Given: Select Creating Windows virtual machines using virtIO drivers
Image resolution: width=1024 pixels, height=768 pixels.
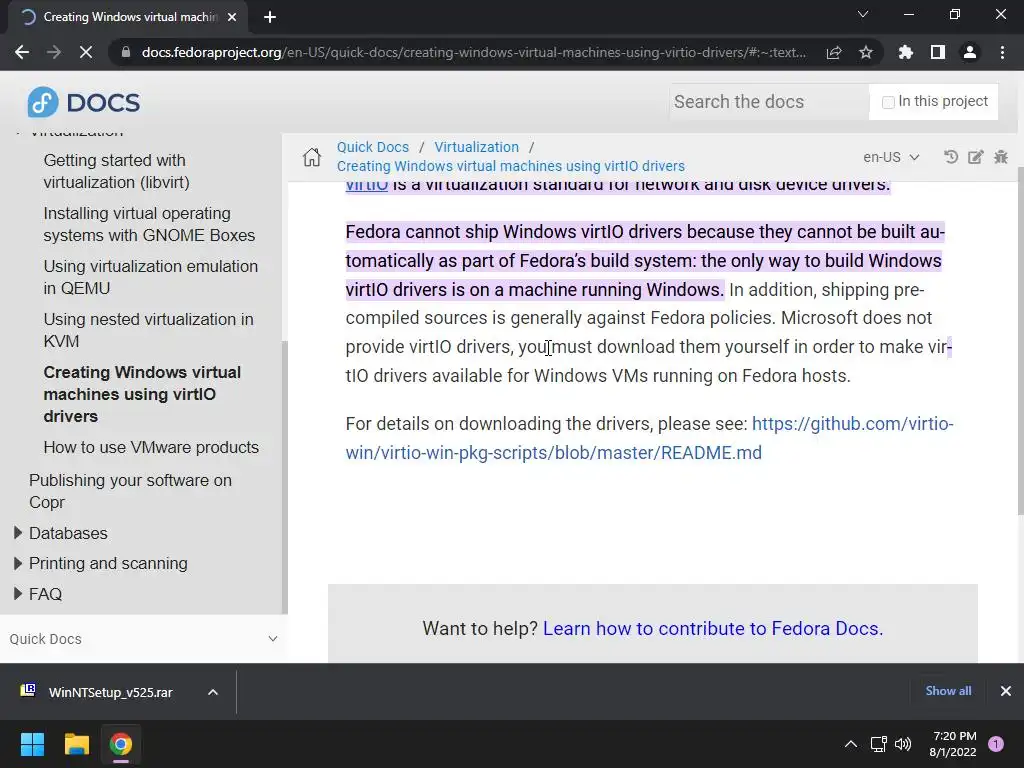Looking at the screenshot, I should click(142, 394).
